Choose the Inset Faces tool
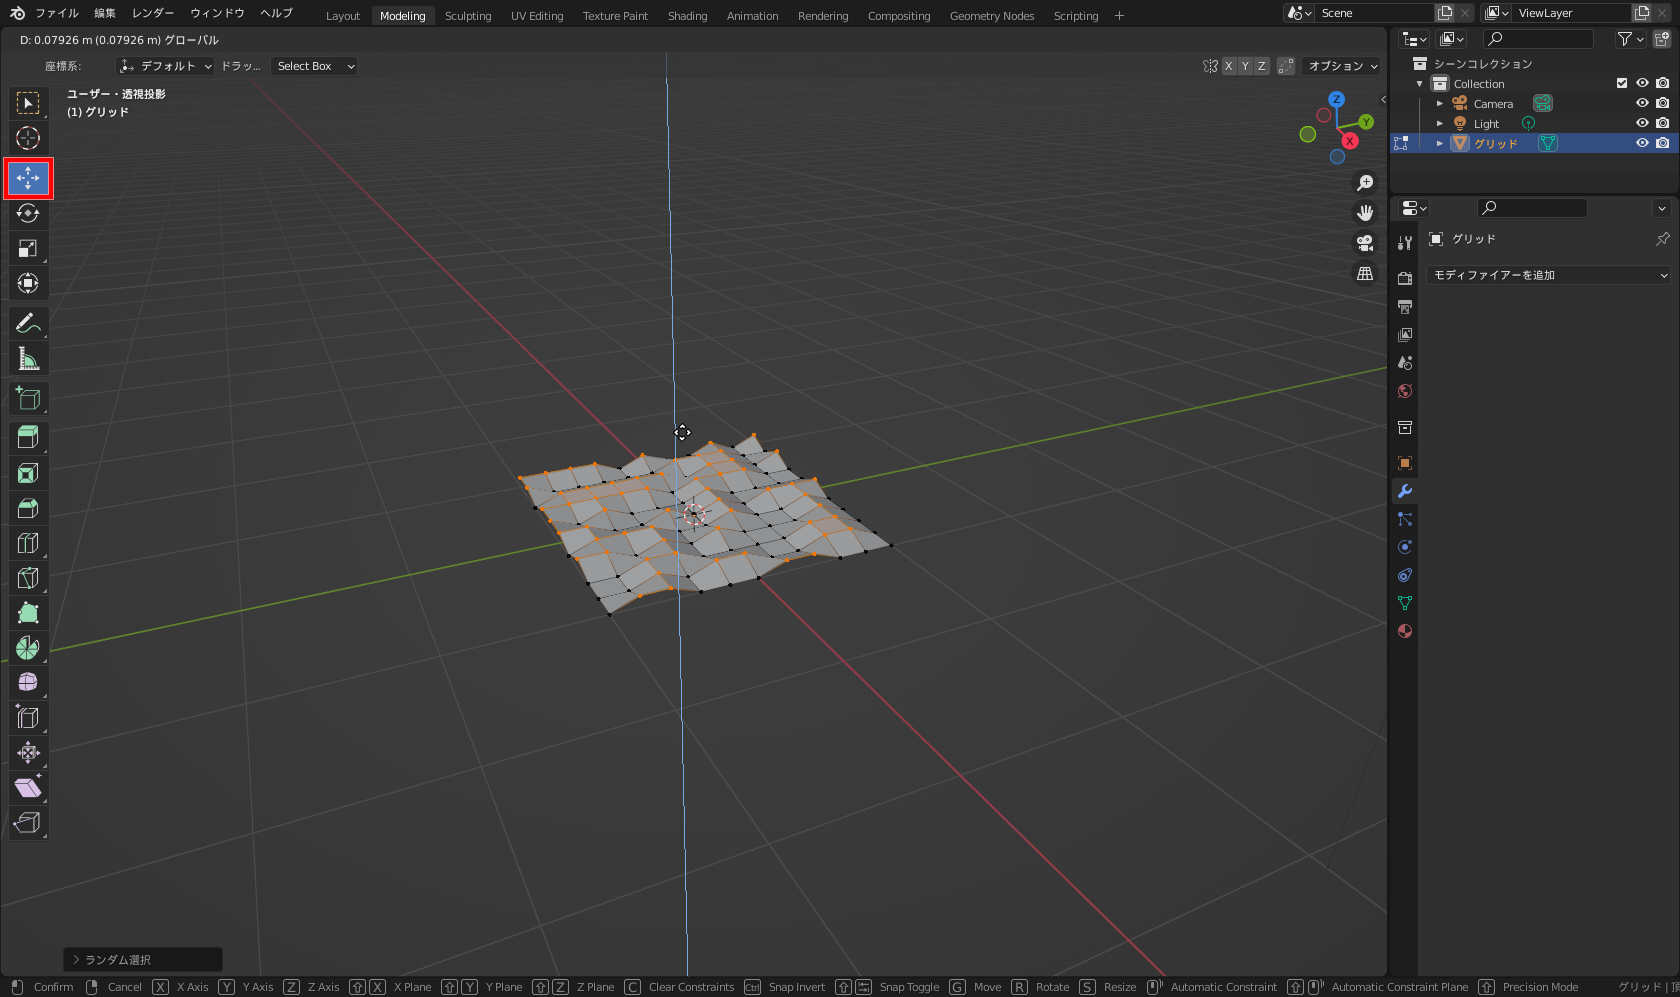The width and height of the screenshot is (1680, 997). (28, 473)
